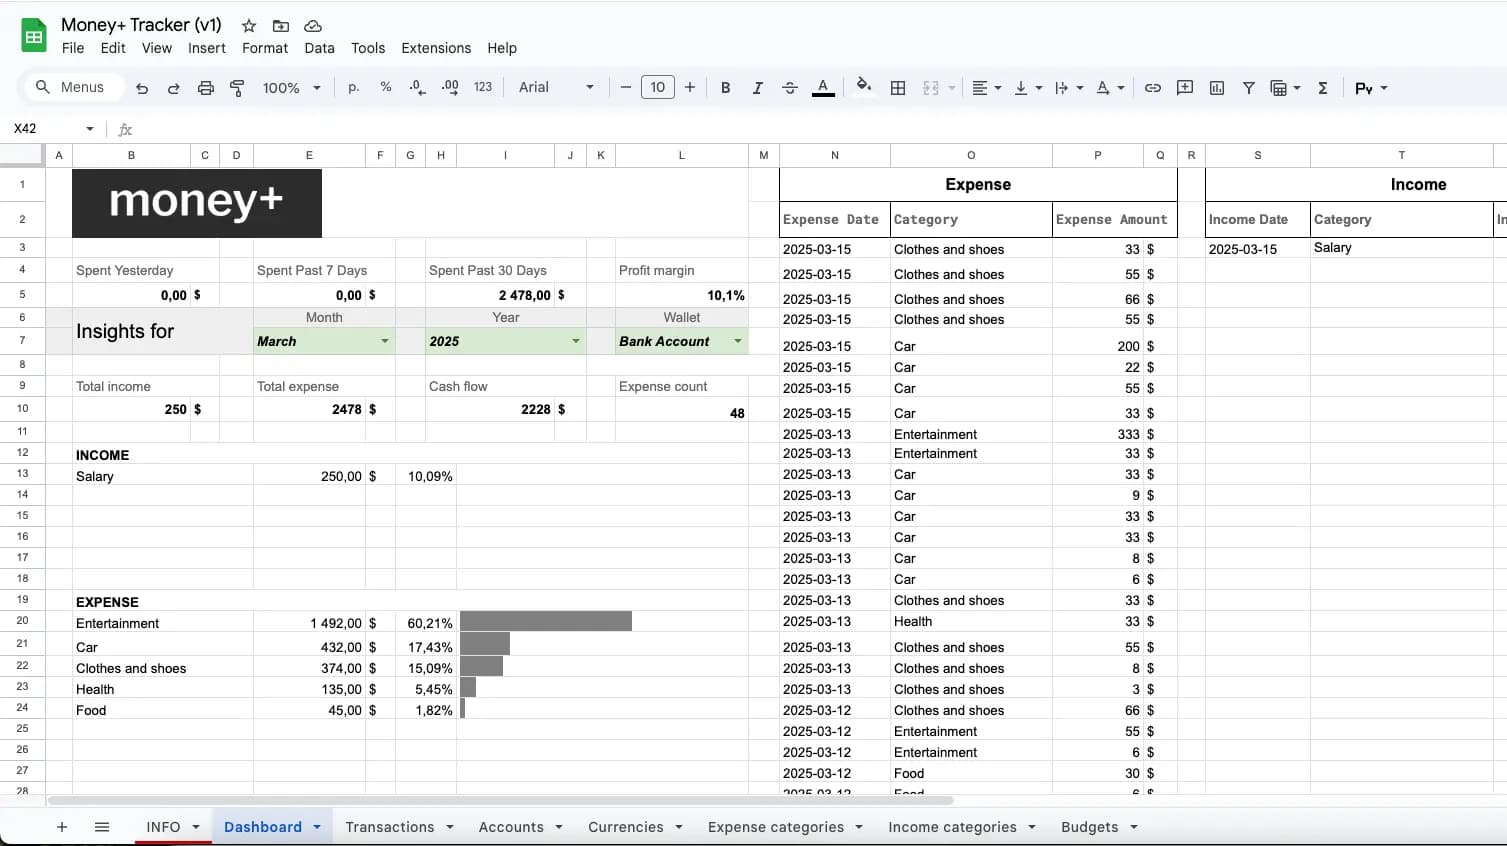This screenshot has width=1507, height=846.
Task: Open the input tools Py button
Action: (1371, 88)
